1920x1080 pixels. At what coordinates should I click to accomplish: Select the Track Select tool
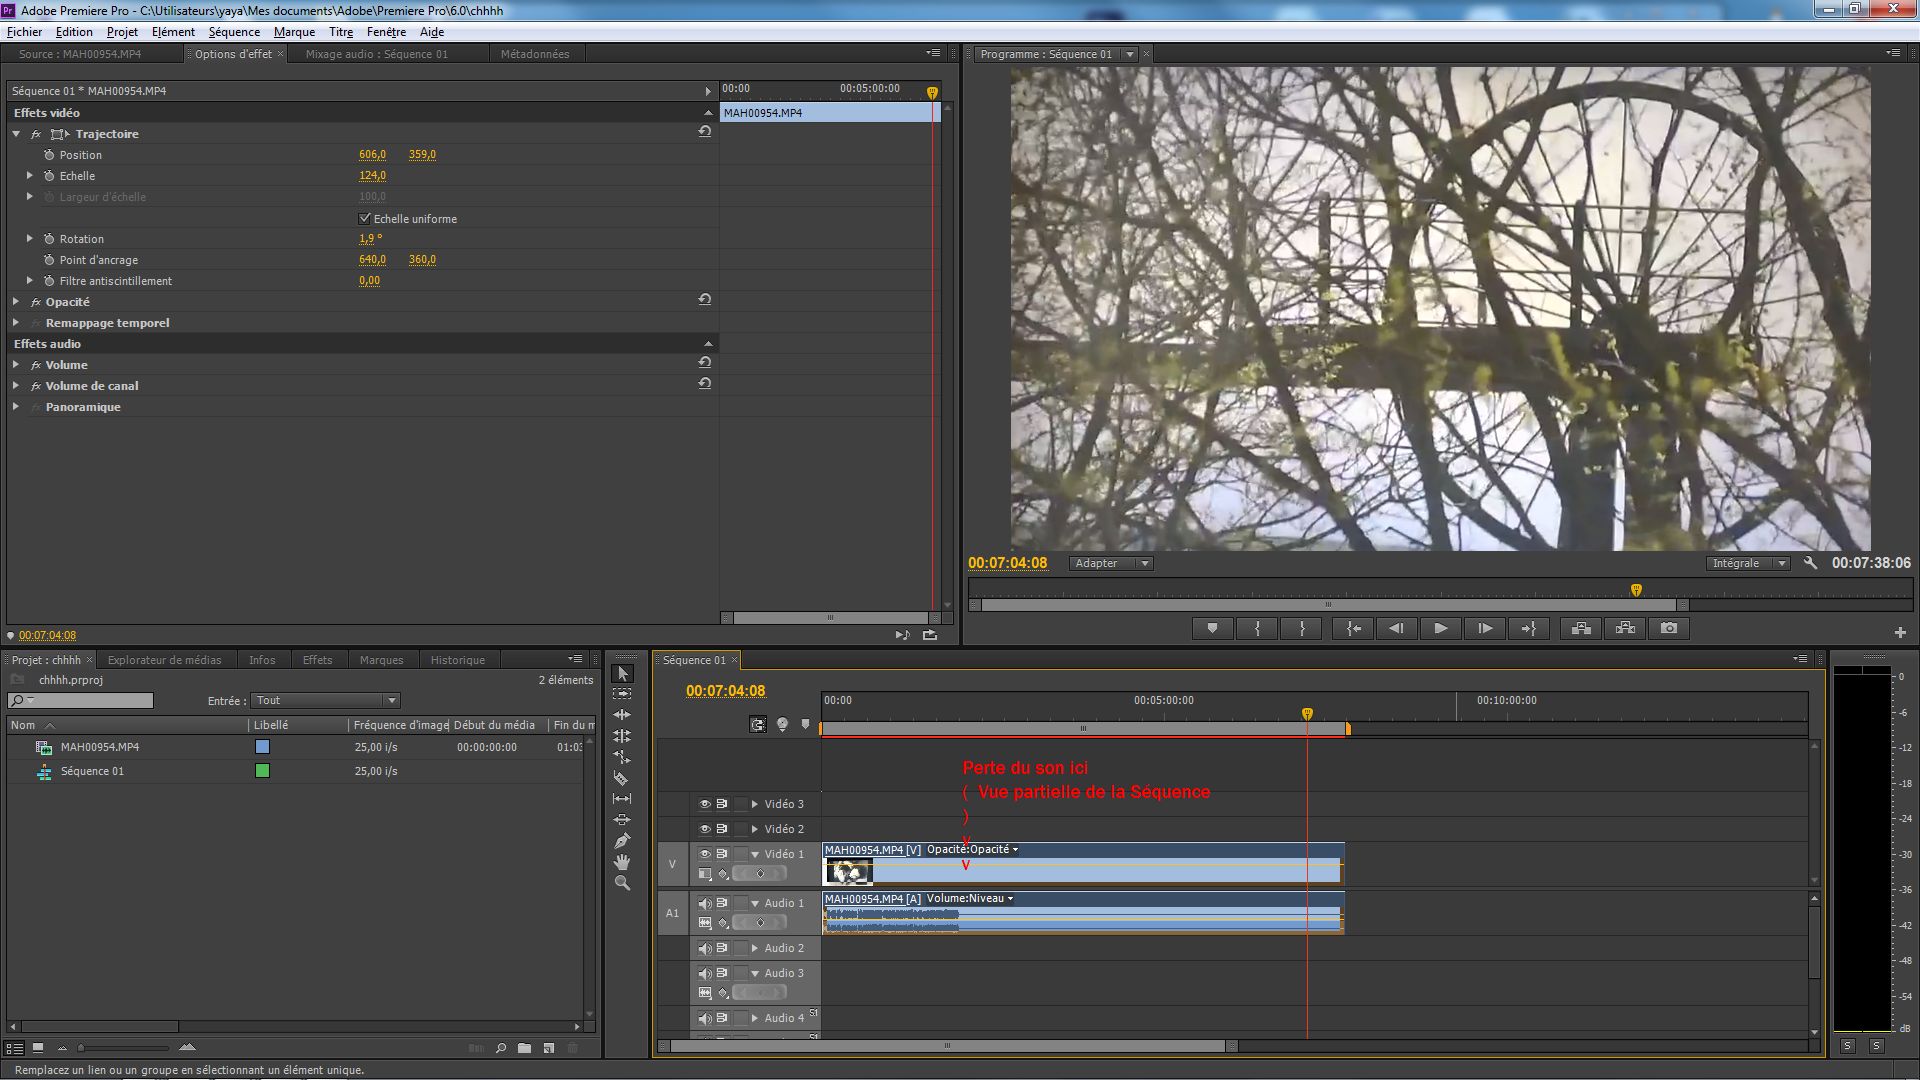pyautogui.click(x=622, y=693)
